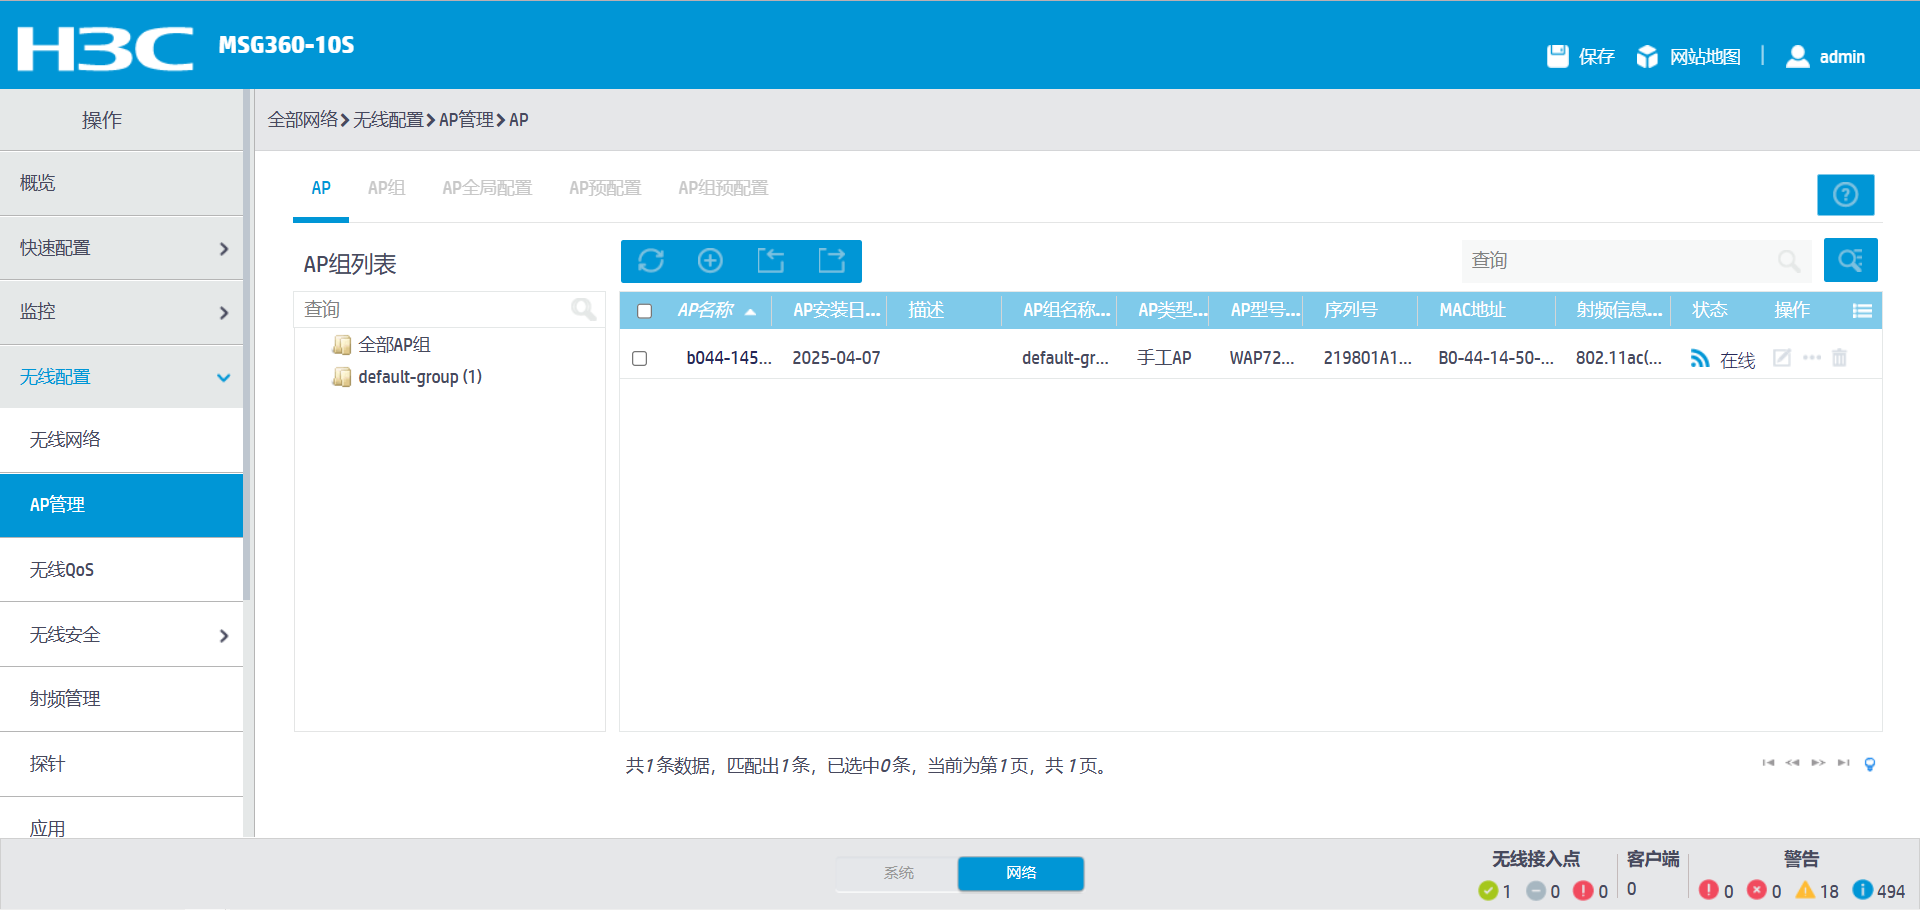
Task: Click the online status signal icon
Action: [x=1699, y=358]
